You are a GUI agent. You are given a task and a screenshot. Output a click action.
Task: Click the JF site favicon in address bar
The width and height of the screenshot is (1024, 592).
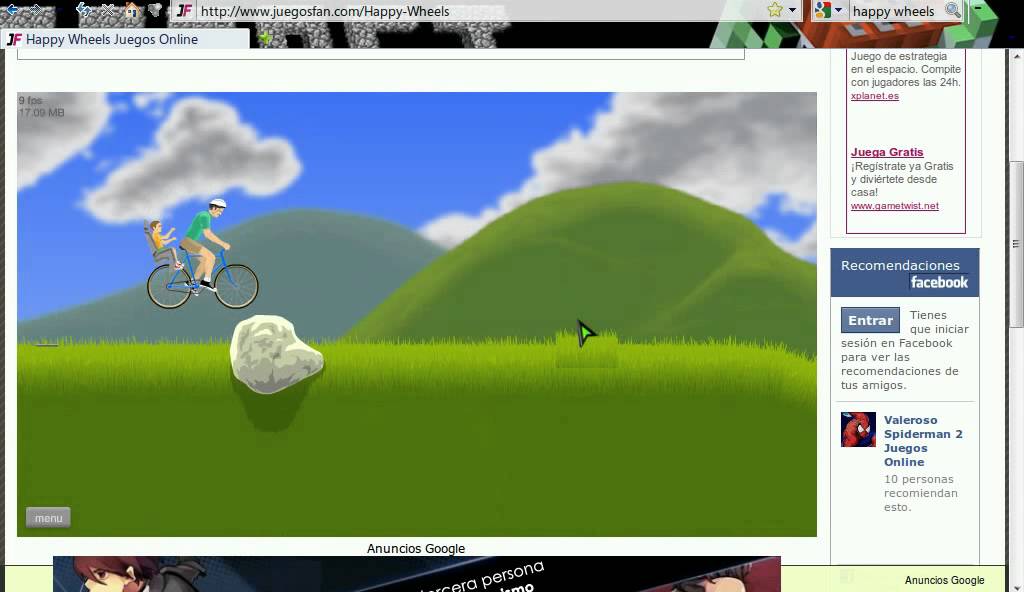[185, 10]
